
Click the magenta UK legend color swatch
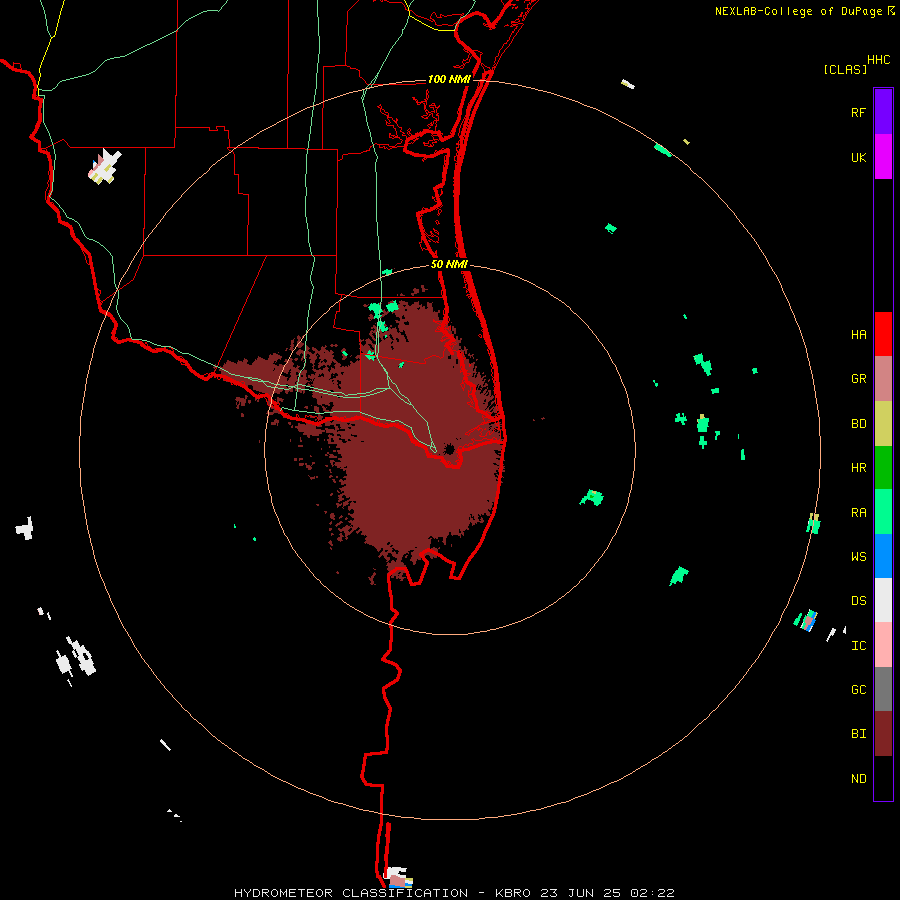[x=883, y=157]
